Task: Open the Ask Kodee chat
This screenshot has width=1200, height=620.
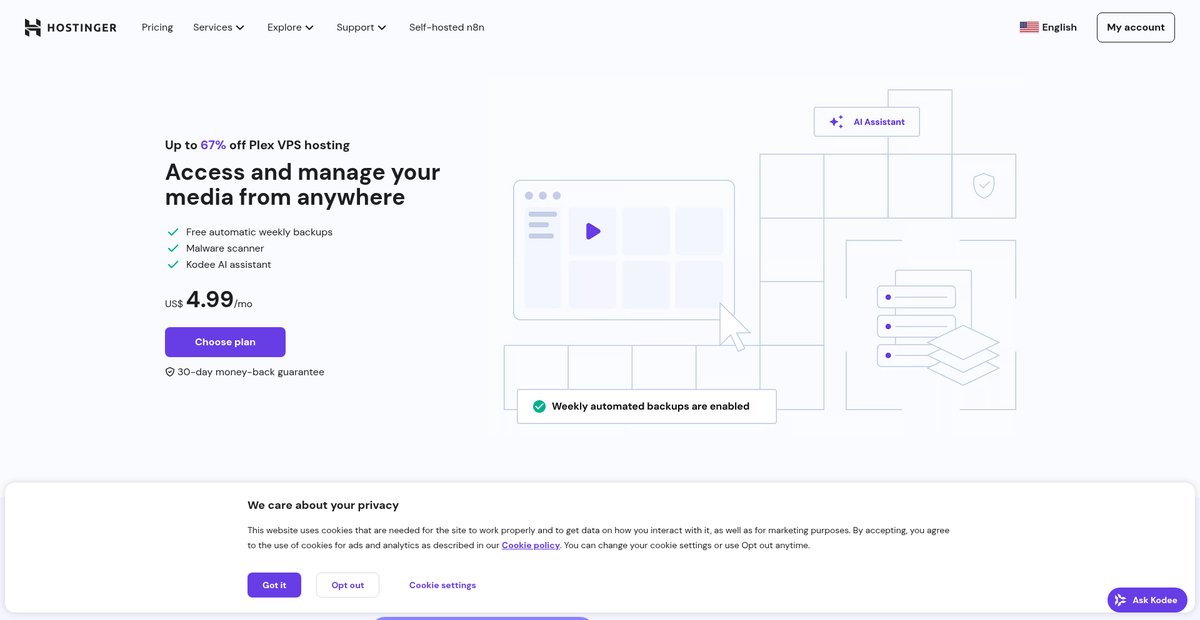Action: [x=1147, y=600]
